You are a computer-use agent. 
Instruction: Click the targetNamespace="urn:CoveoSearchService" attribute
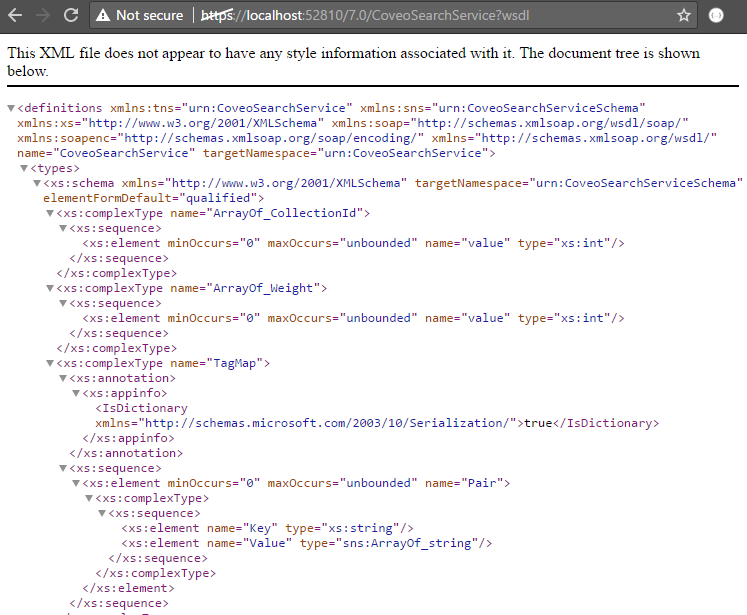345,153
